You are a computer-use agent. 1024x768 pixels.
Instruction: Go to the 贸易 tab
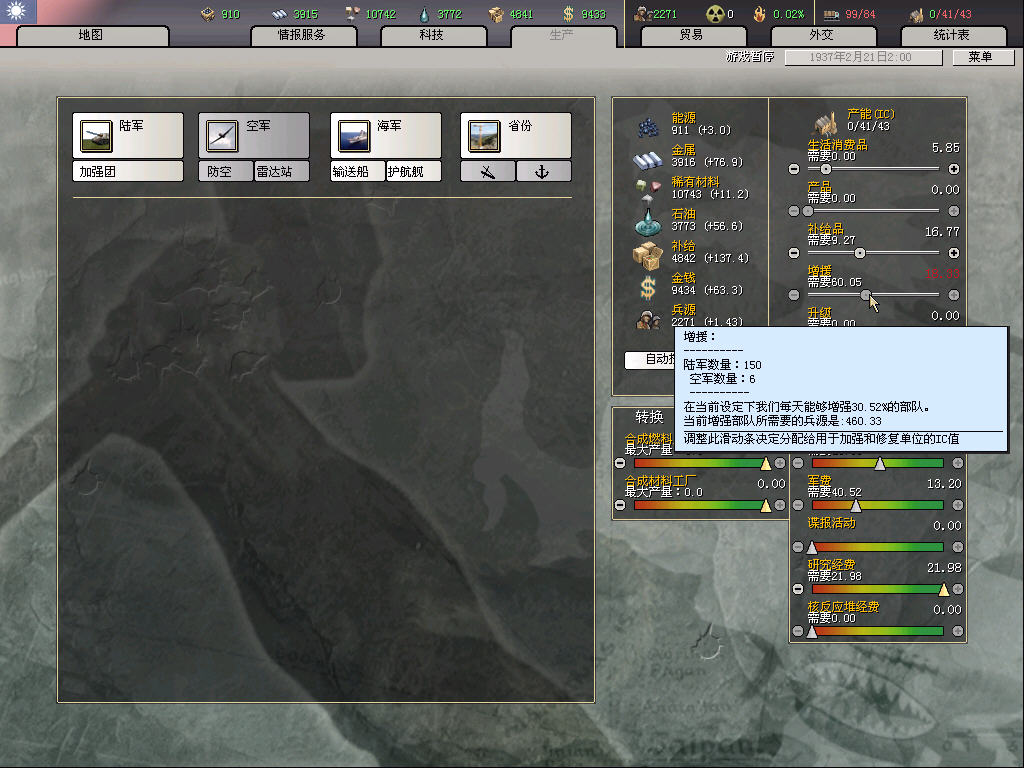[693, 35]
